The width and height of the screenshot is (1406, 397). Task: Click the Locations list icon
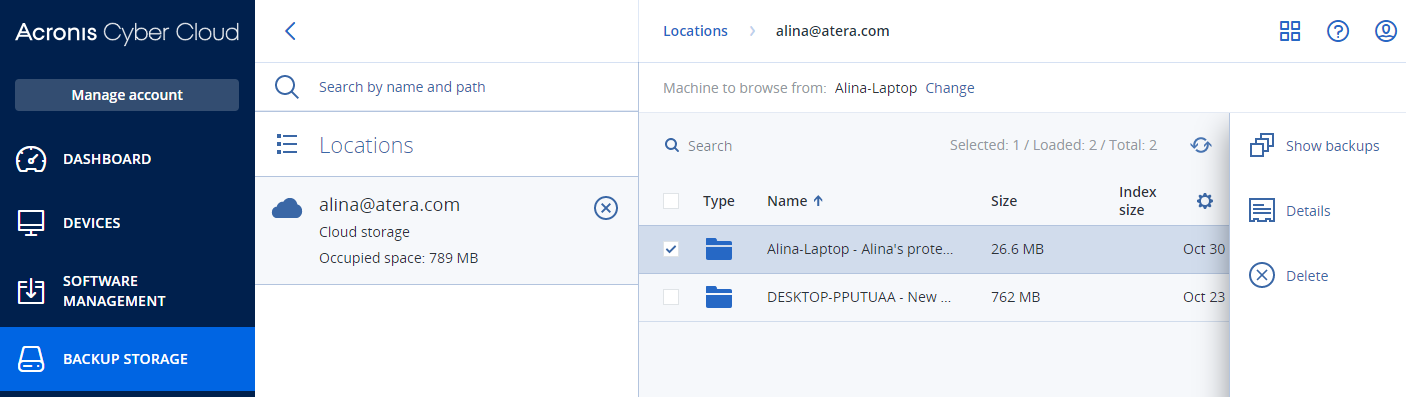(x=287, y=145)
